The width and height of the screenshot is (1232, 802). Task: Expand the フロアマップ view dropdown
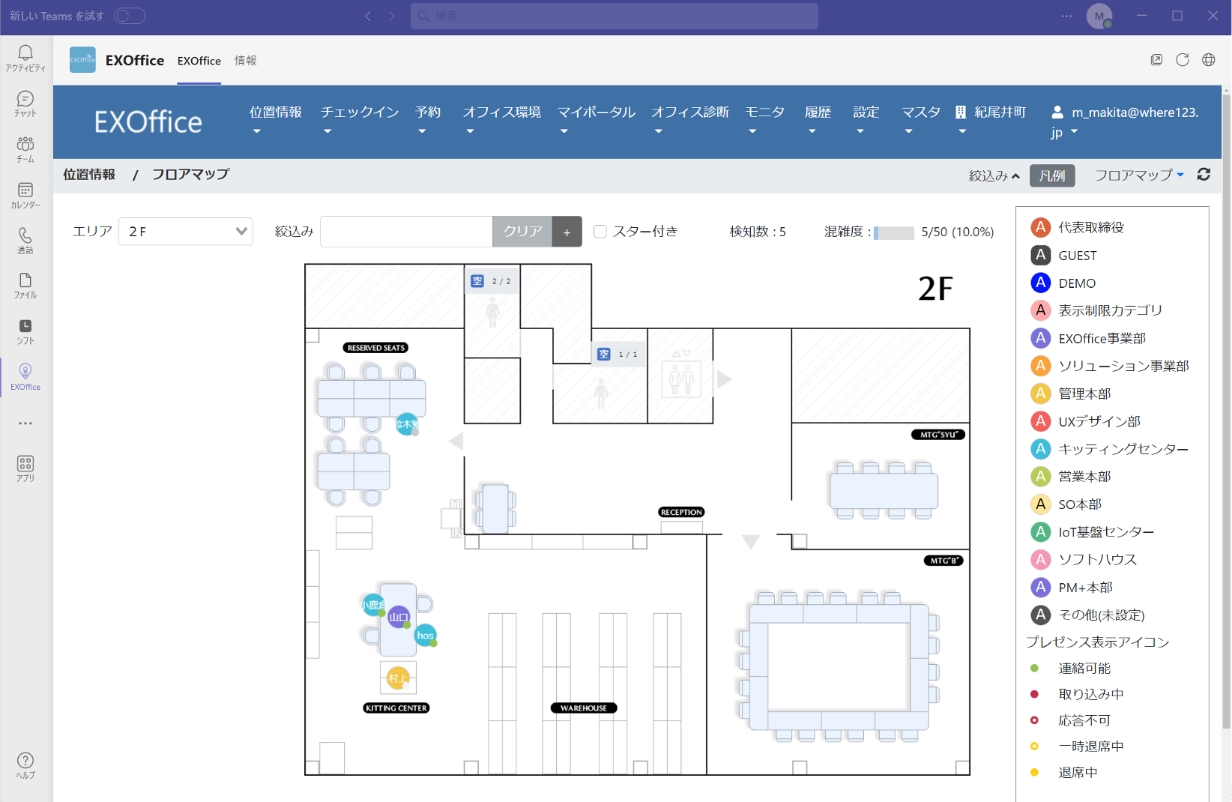1139,175
